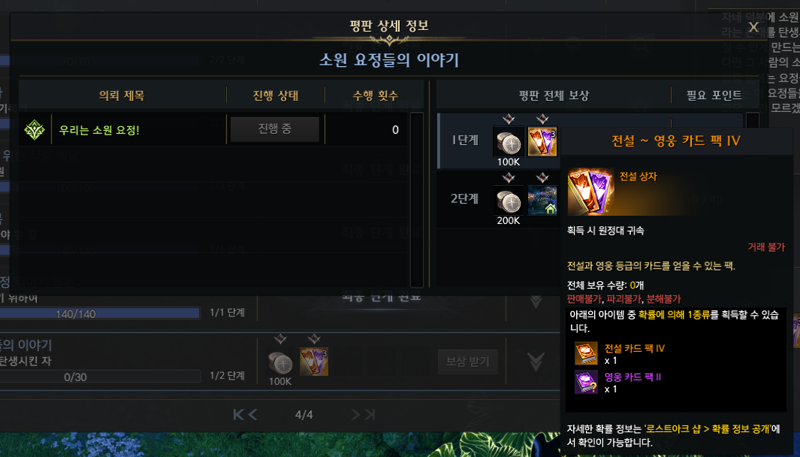Click the 진행 중 status button

[275, 129]
